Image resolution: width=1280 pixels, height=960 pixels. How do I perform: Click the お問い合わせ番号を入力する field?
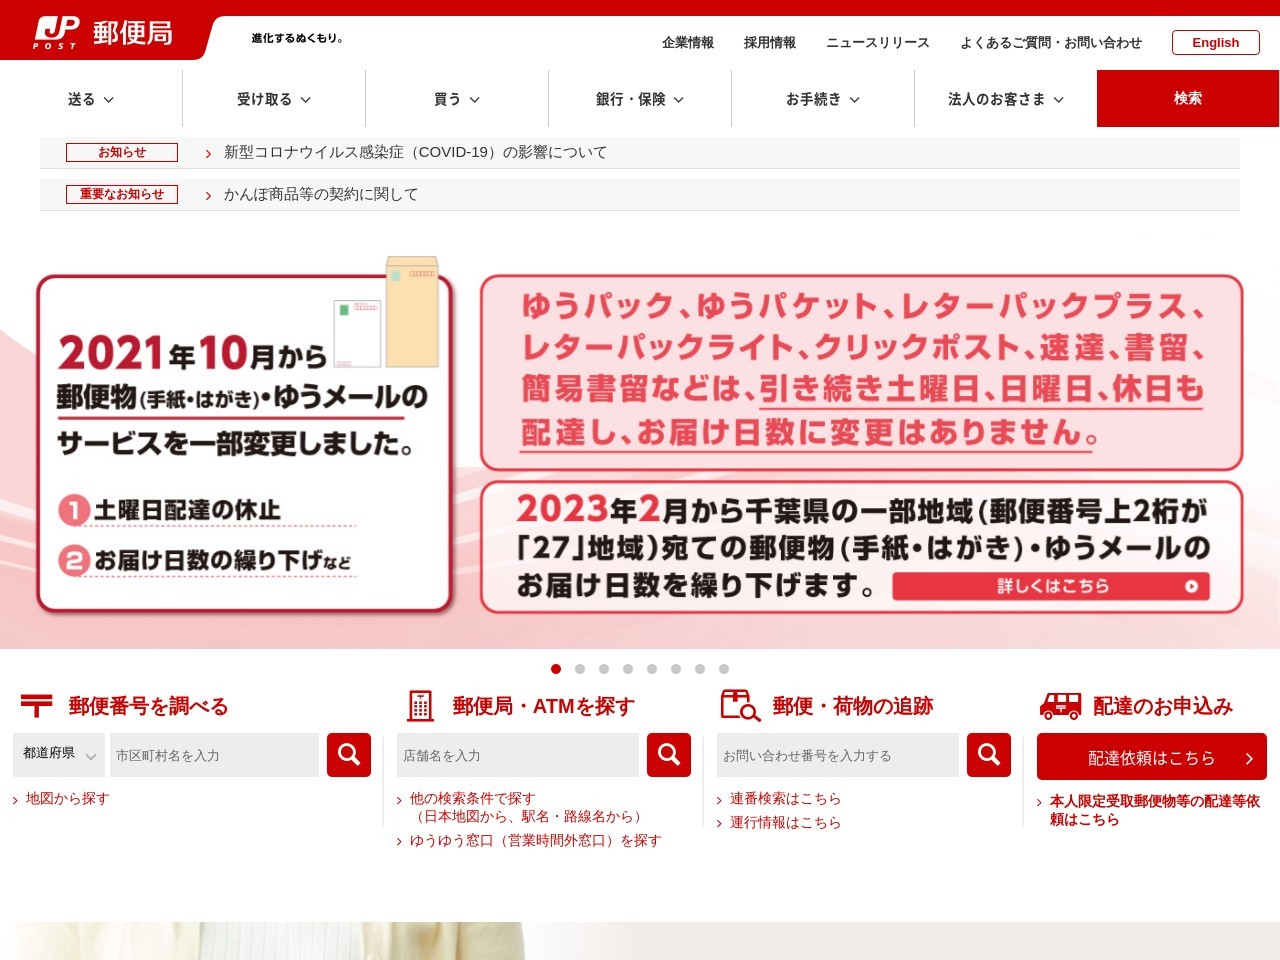pyautogui.click(x=838, y=755)
